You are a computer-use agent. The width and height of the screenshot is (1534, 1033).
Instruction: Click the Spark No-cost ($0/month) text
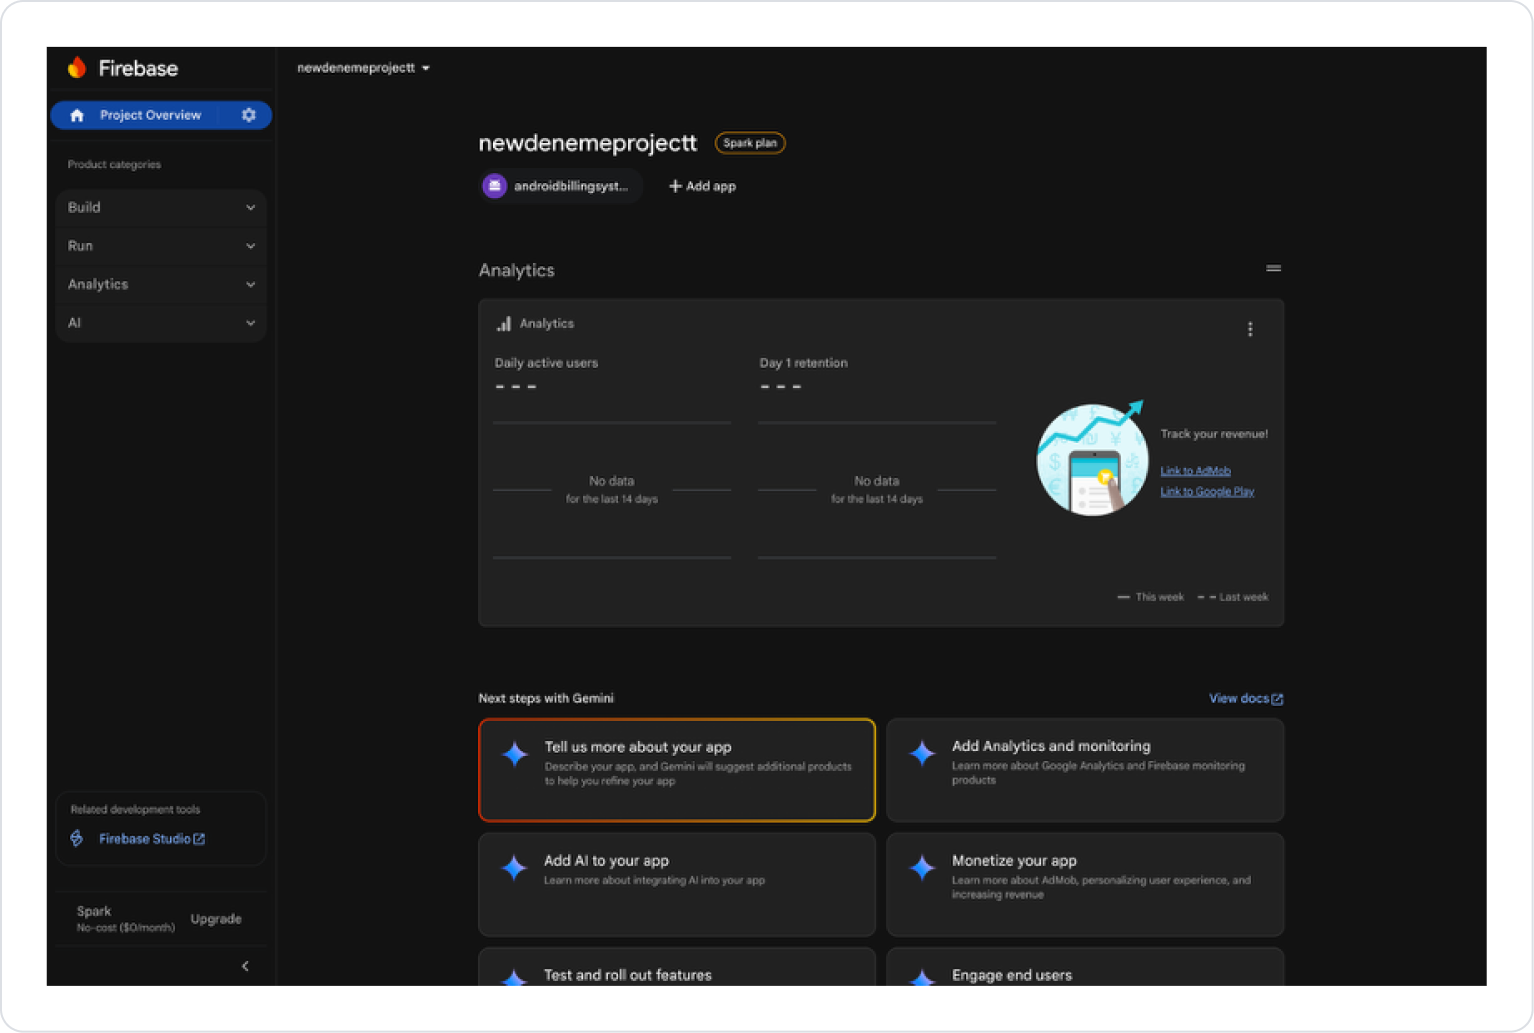pos(125,919)
